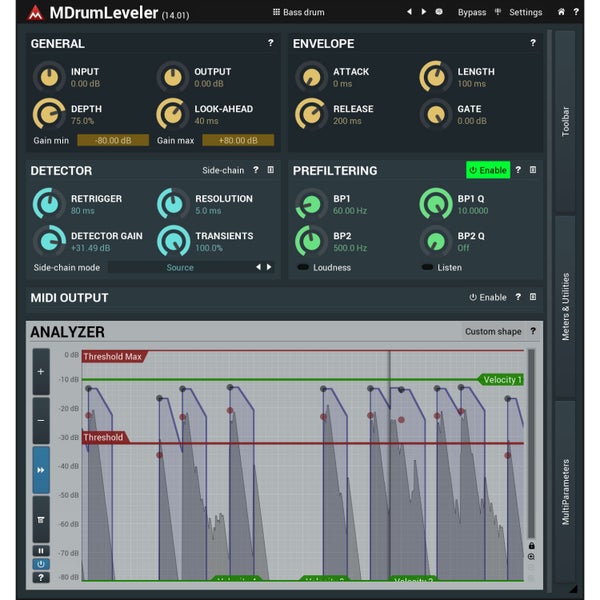Disable Prefiltering with green Enable button
This screenshot has height=600, width=600.
488,170
